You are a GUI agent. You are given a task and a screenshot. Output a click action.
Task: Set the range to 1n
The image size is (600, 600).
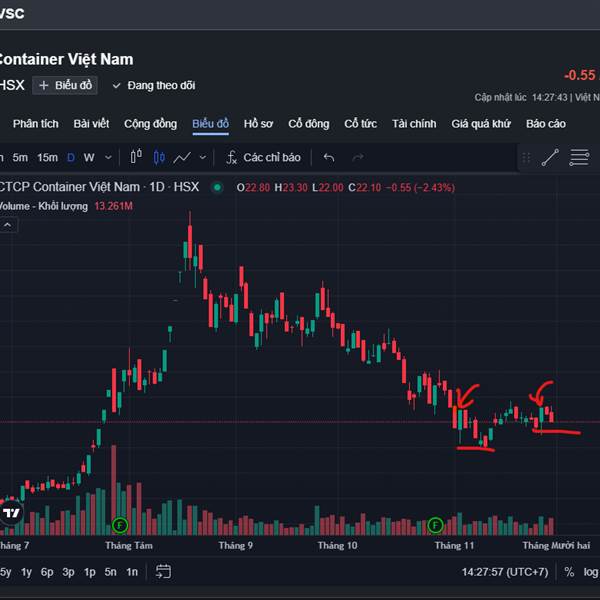click(132, 572)
